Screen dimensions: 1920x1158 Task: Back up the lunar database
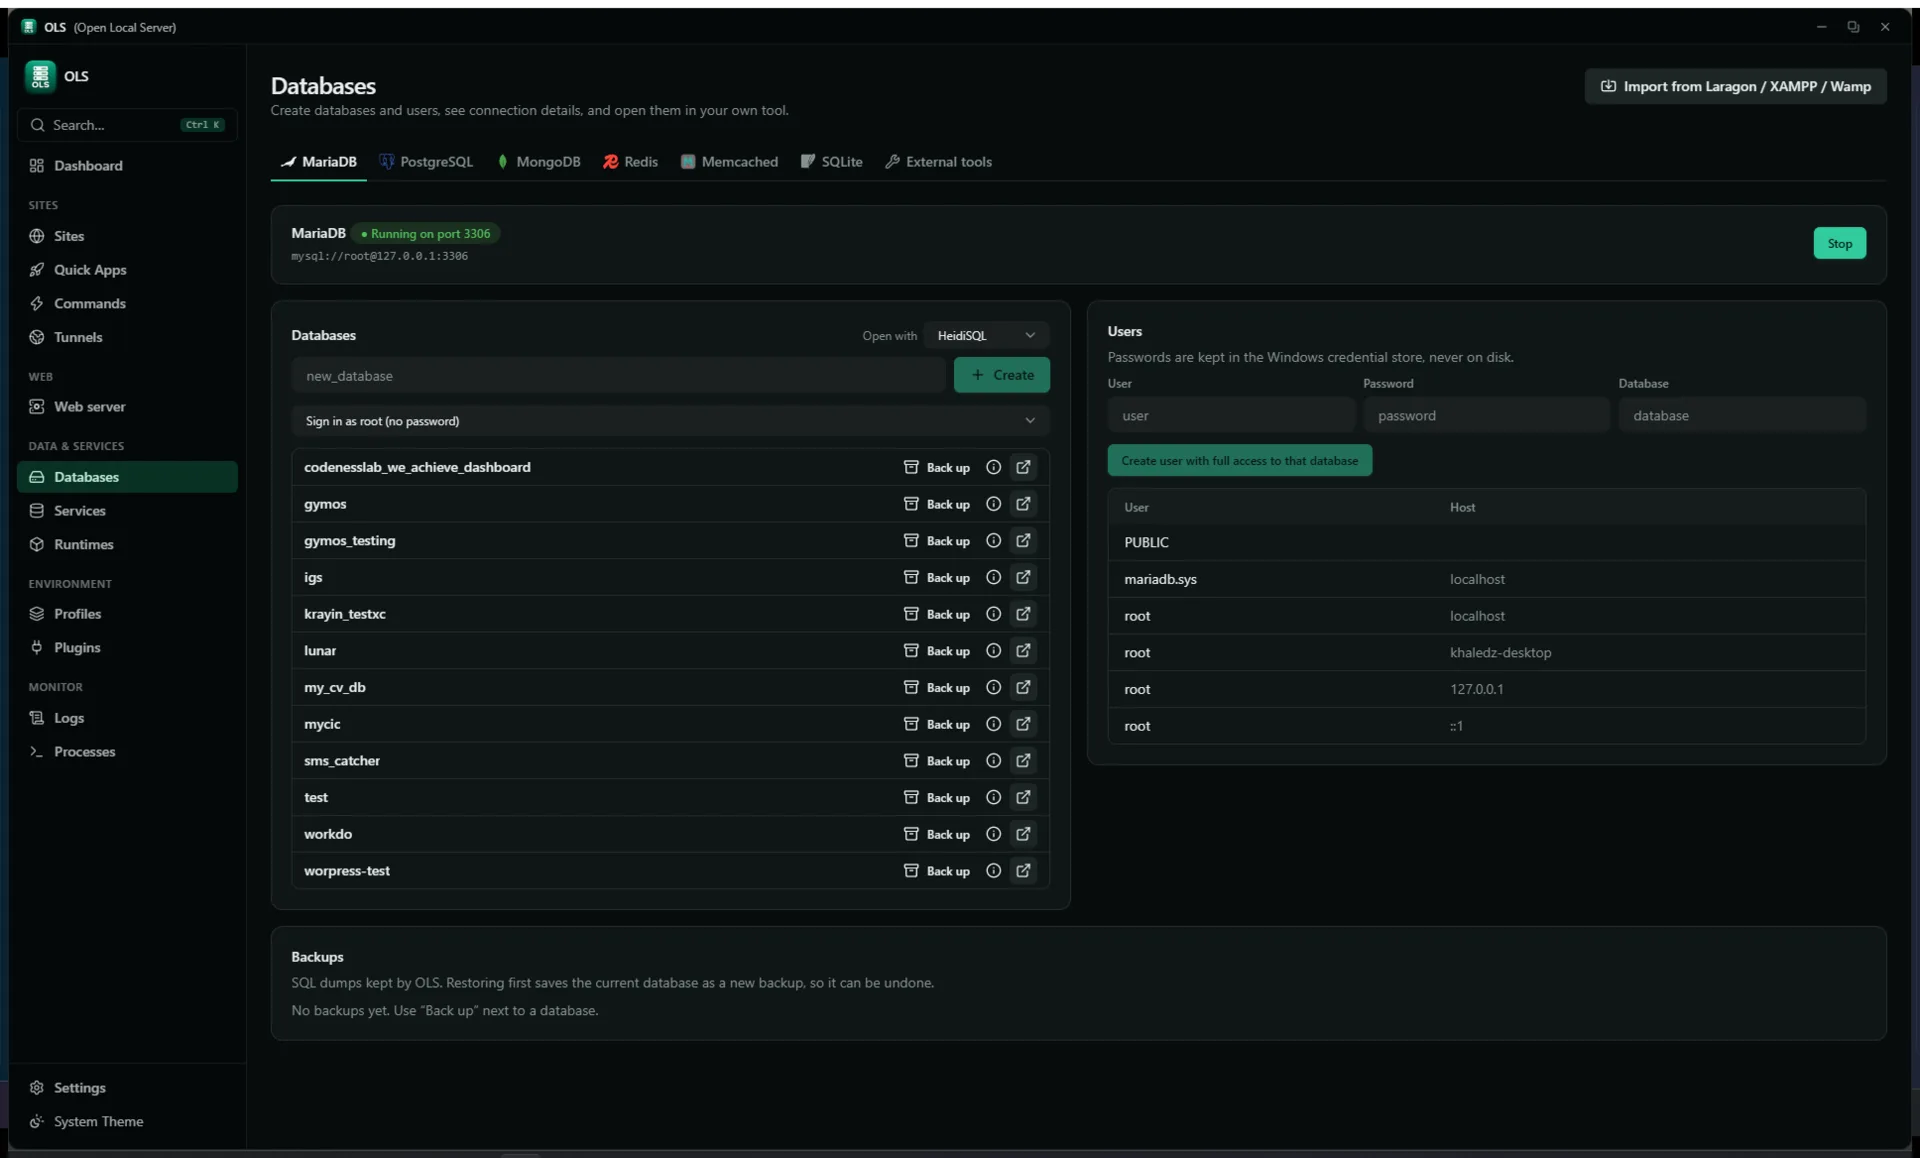tap(937, 650)
